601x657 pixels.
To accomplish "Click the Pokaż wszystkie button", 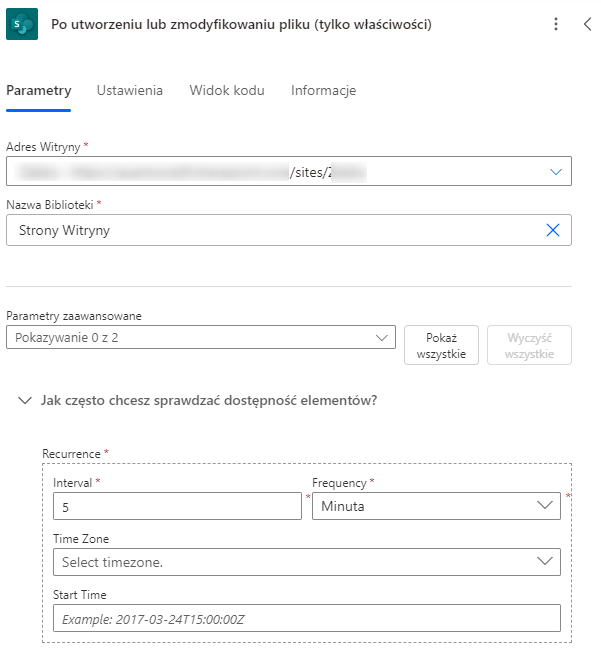I will click(441, 346).
